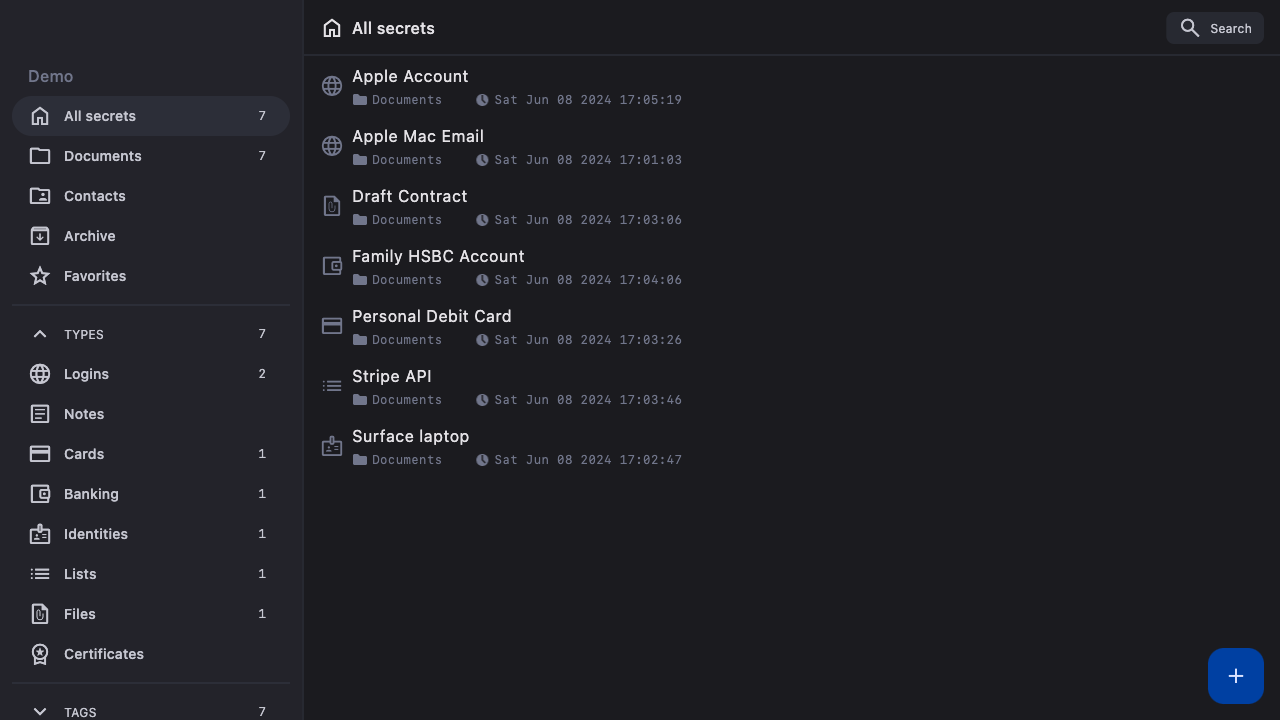Open the Surface laptop identity entry
The height and width of the screenshot is (720, 1280).
(x=410, y=437)
